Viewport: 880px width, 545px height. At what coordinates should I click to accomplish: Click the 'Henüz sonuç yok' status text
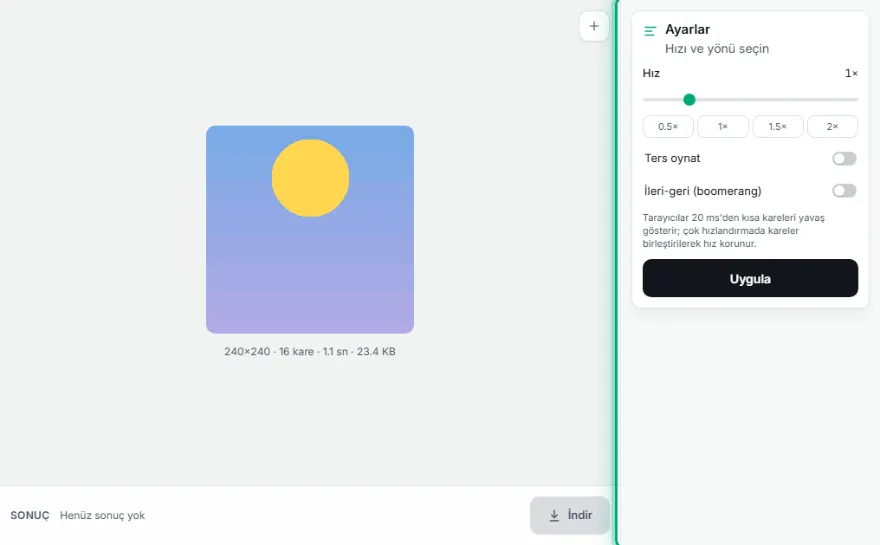[102, 515]
